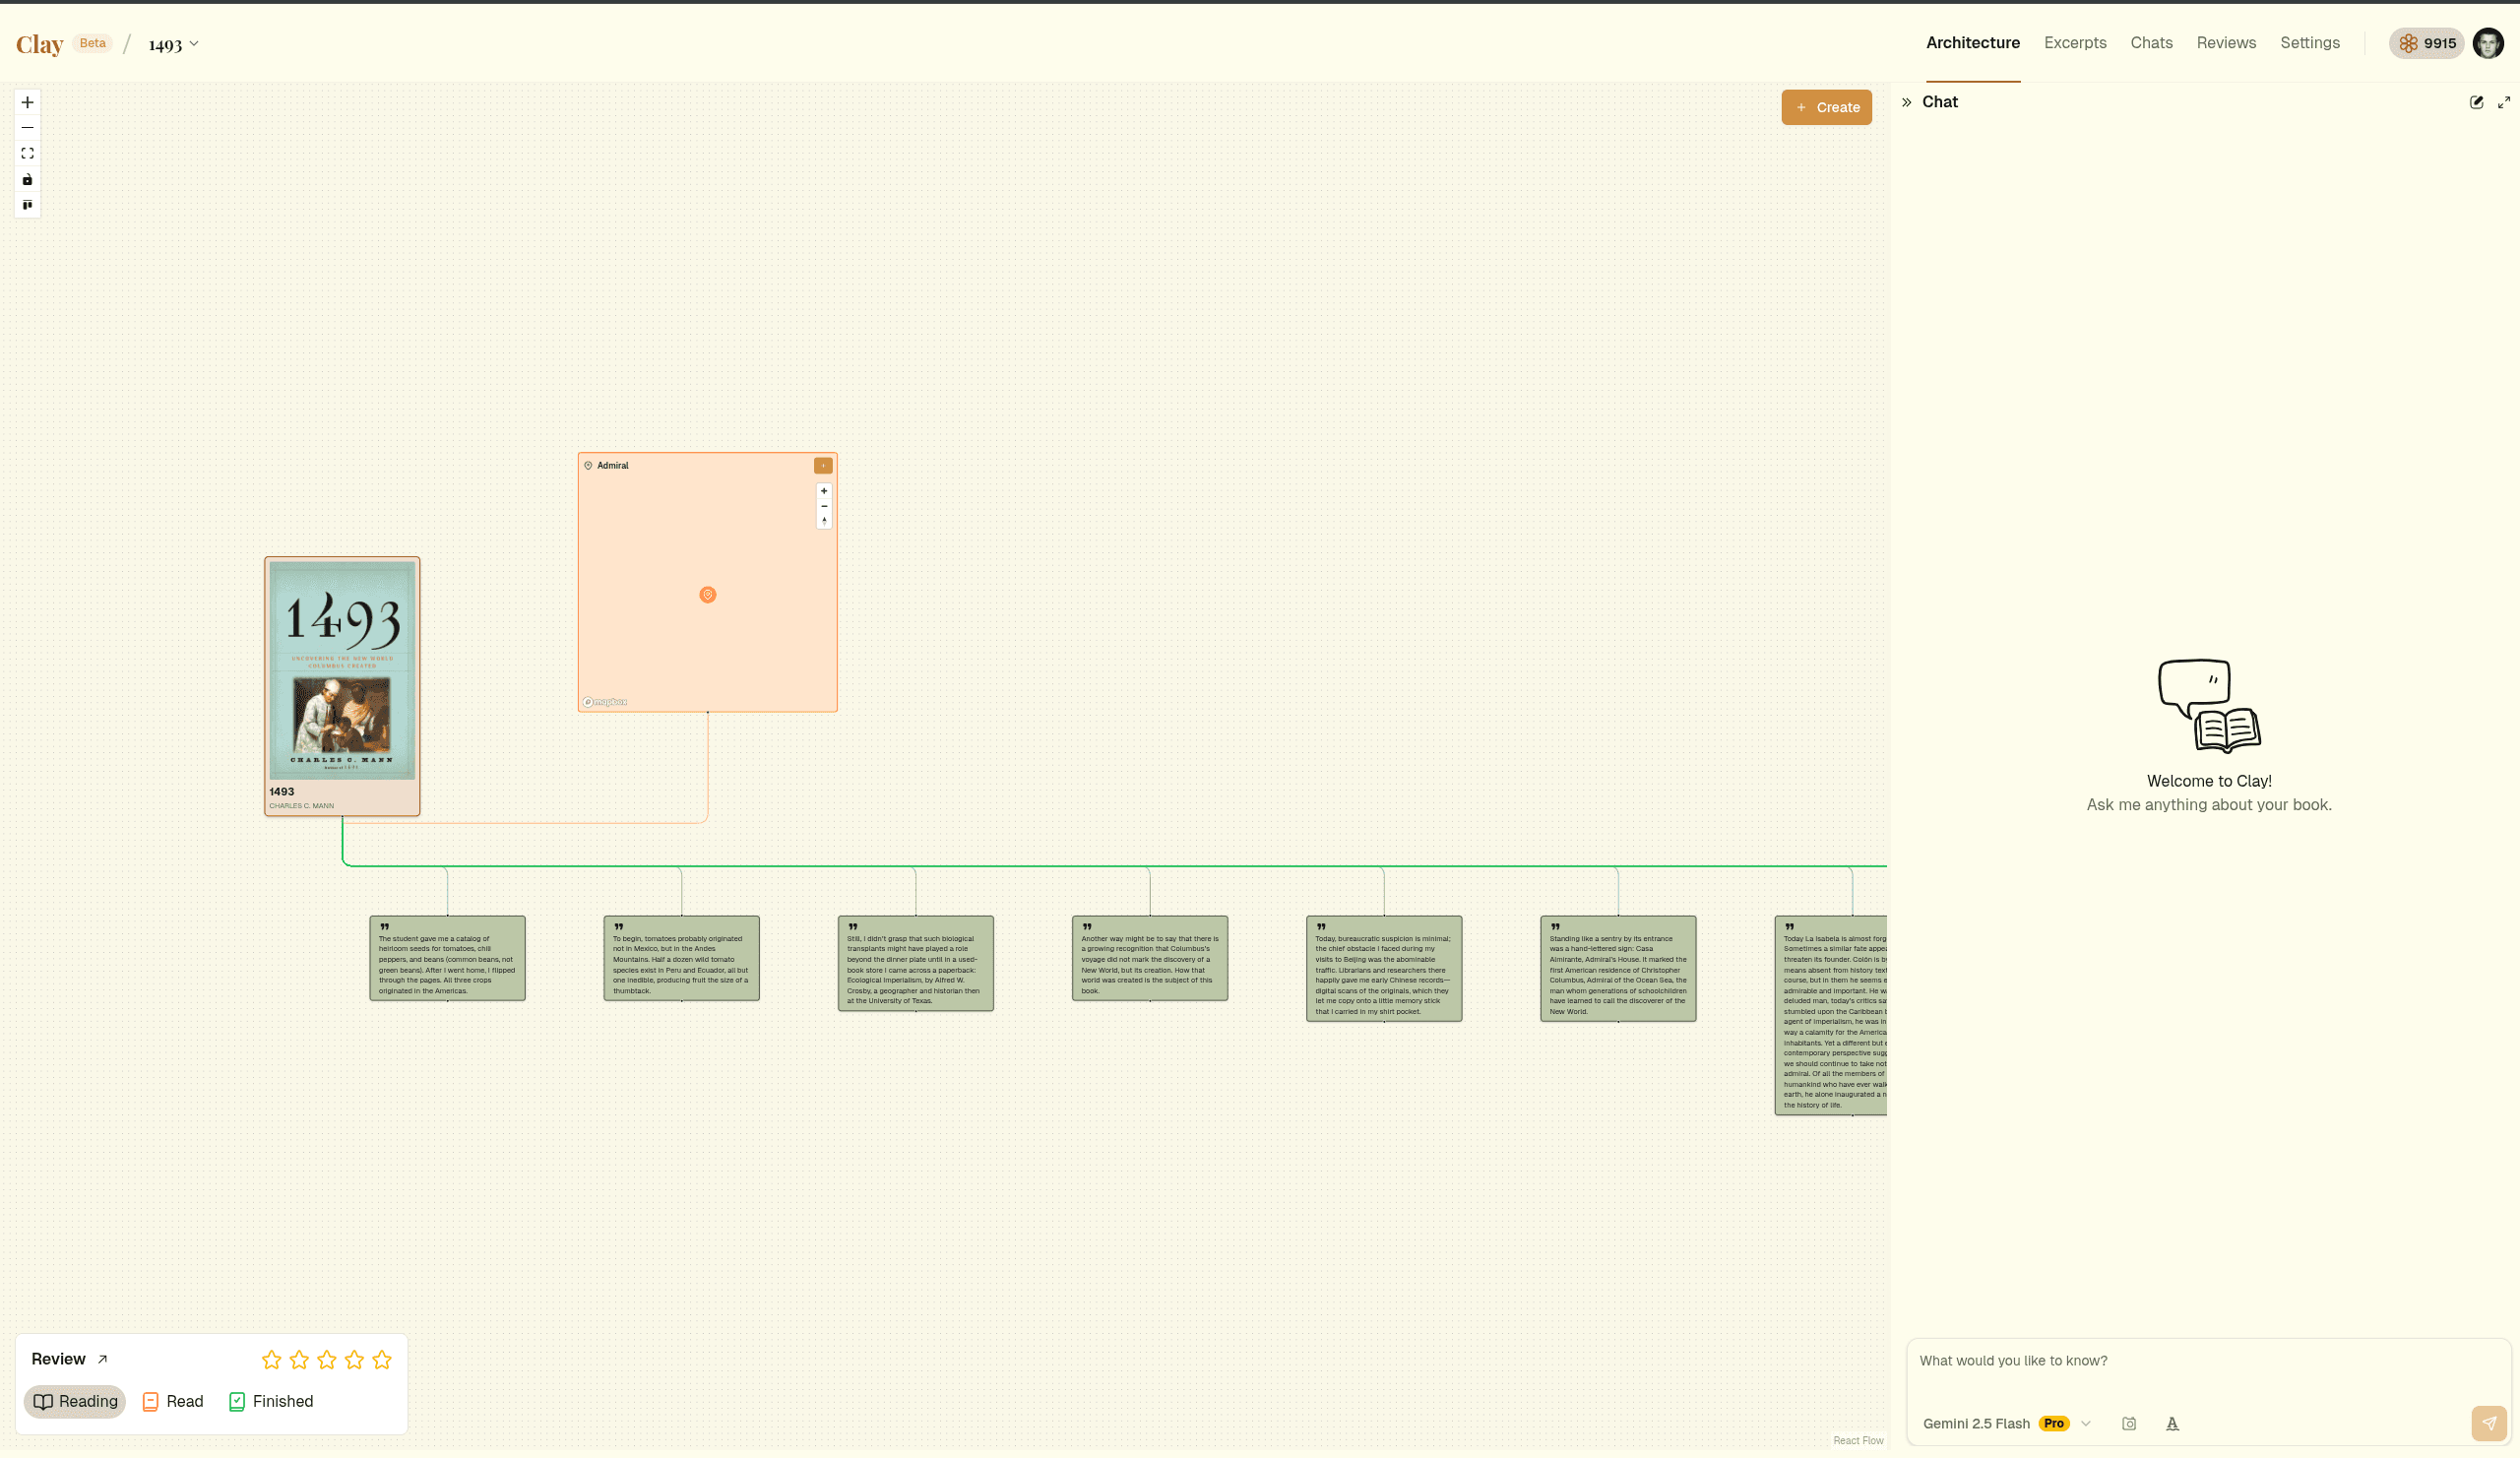Toggle canvas lock with the padlock icon

click(x=27, y=179)
